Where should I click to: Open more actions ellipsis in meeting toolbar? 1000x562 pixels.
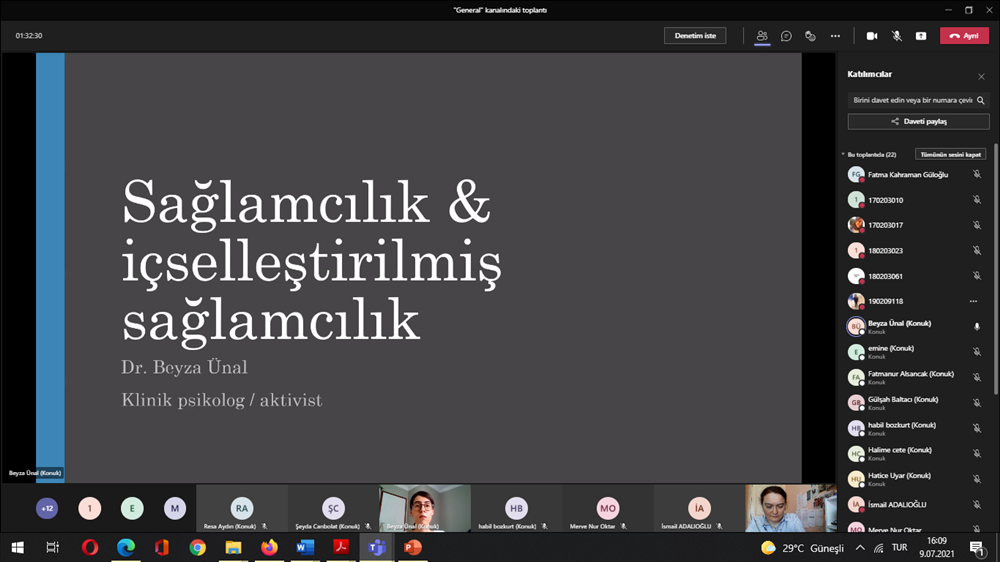tap(835, 36)
